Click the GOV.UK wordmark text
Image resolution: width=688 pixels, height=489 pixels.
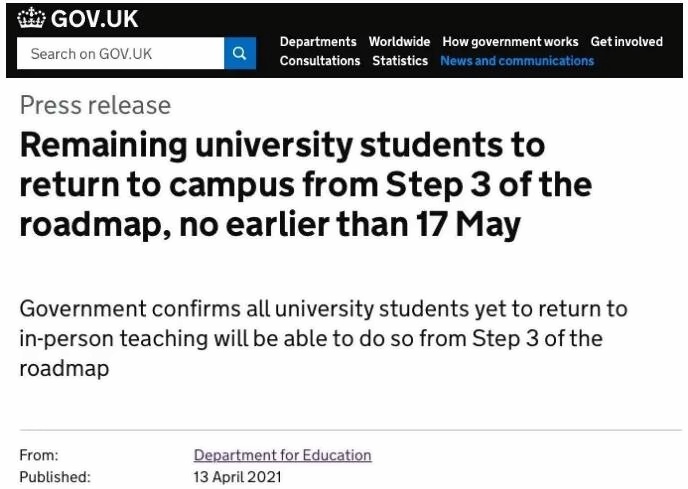tap(95, 18)
